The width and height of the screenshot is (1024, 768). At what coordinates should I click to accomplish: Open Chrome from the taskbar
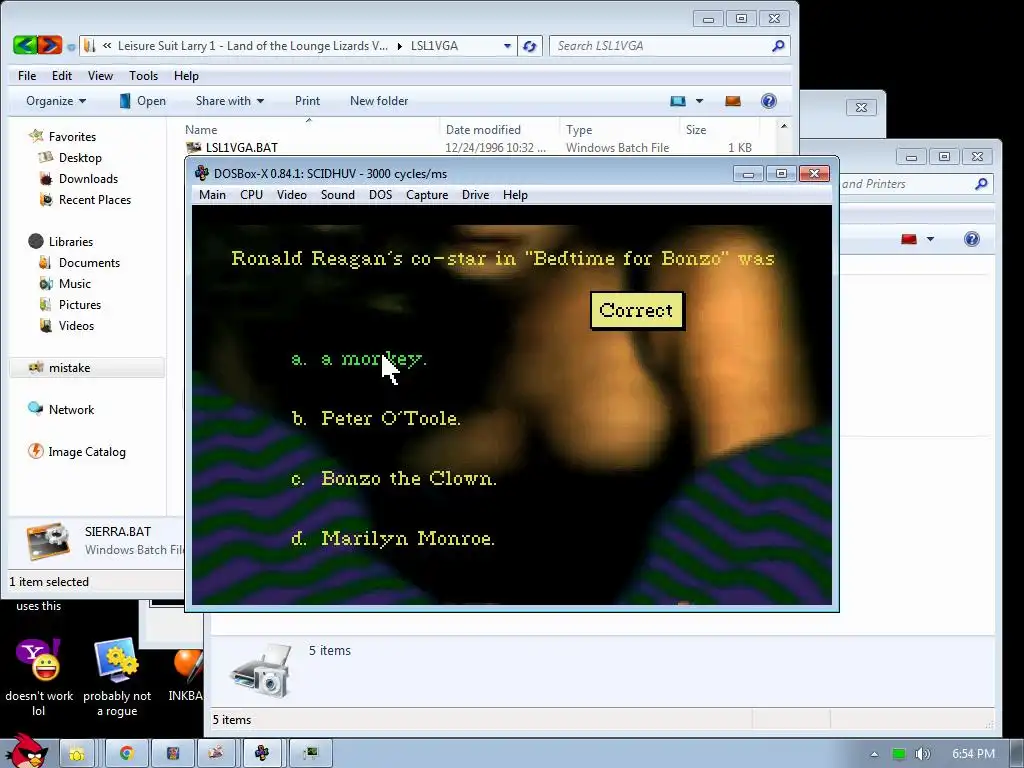tap(126, 753)
